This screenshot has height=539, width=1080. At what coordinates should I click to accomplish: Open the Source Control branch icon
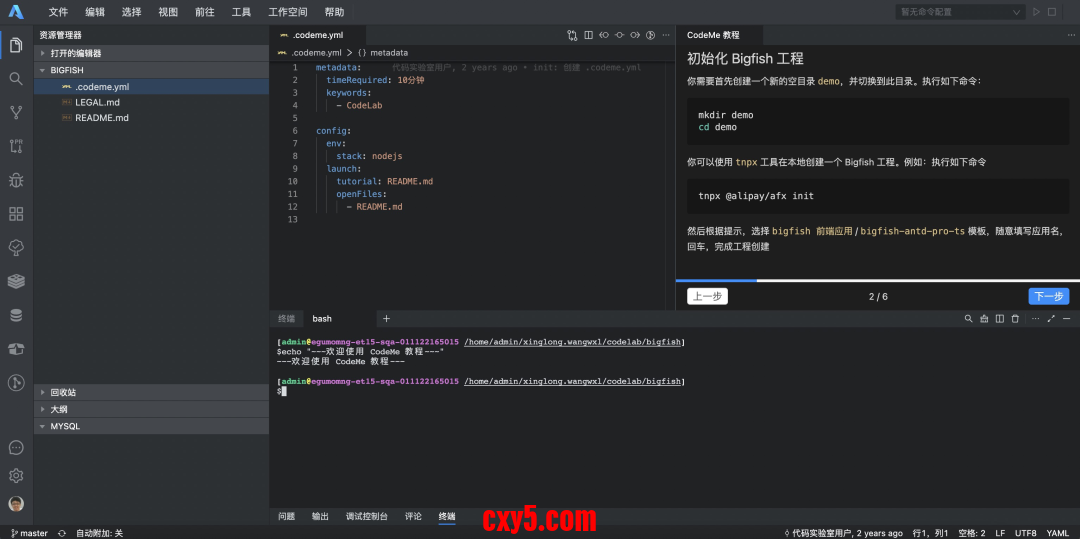[x=16, y=112]
